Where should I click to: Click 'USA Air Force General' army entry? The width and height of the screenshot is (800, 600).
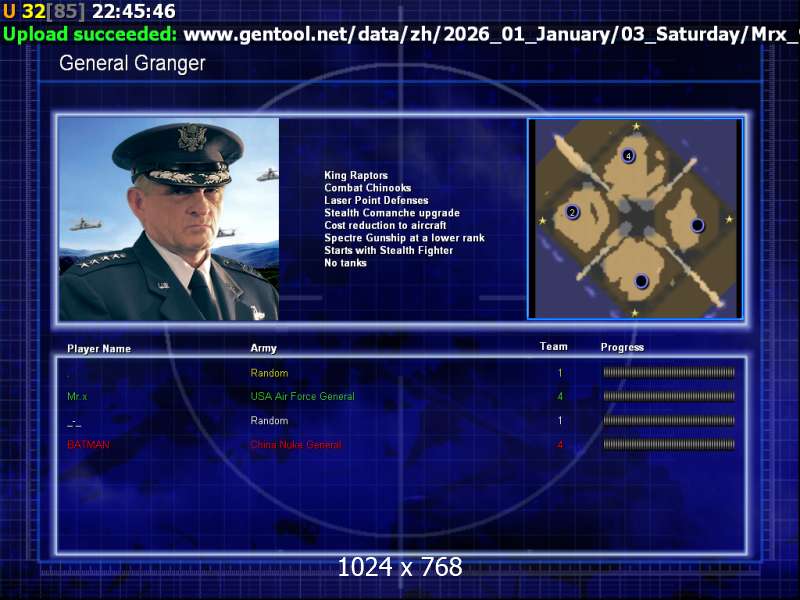(x=303, y=396)
